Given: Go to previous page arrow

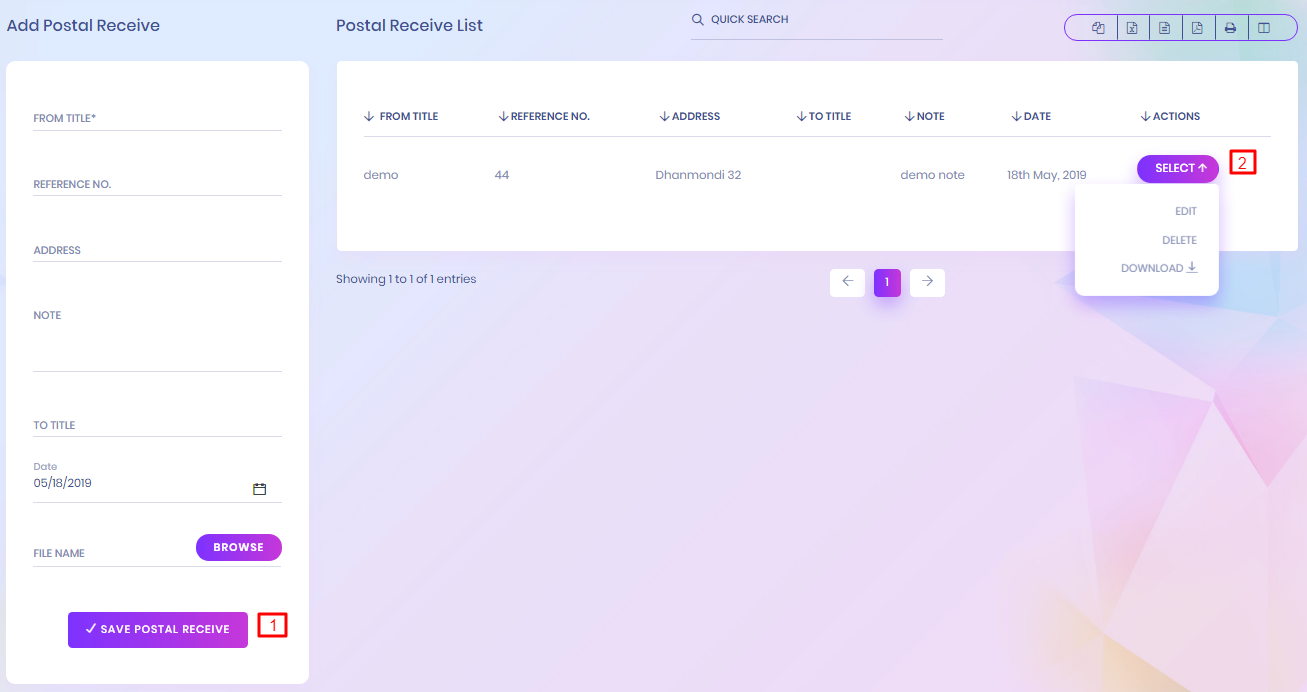Looking at the screenshot, I should tap(847, 282).
